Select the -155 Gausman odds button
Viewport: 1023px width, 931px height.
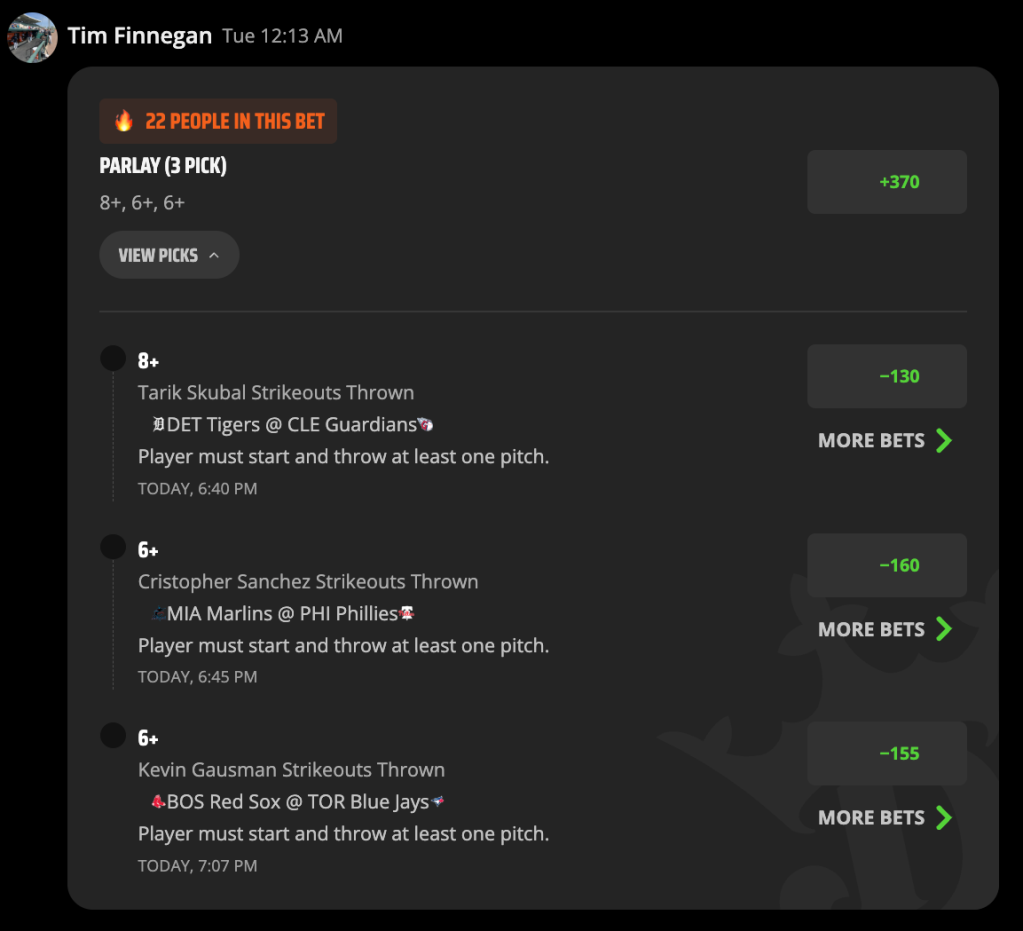pos(887,754)
